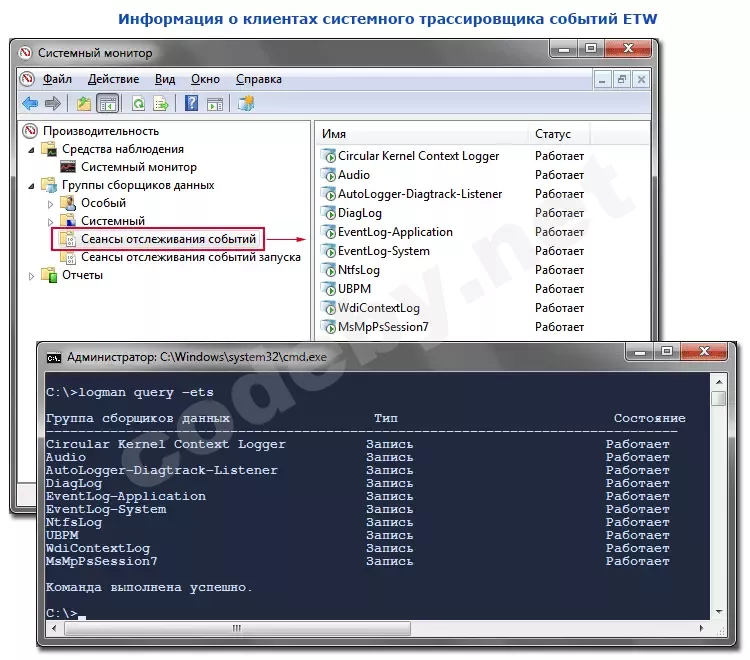This screenshot has height=660, width=750.
Task: Select the EventLog-Application row name
Action: coord(395,232)
